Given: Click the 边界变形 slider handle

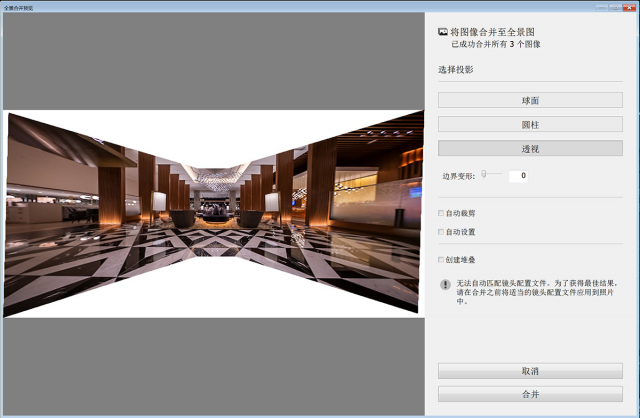Looking at the screenshot, I should pos(484,174).
